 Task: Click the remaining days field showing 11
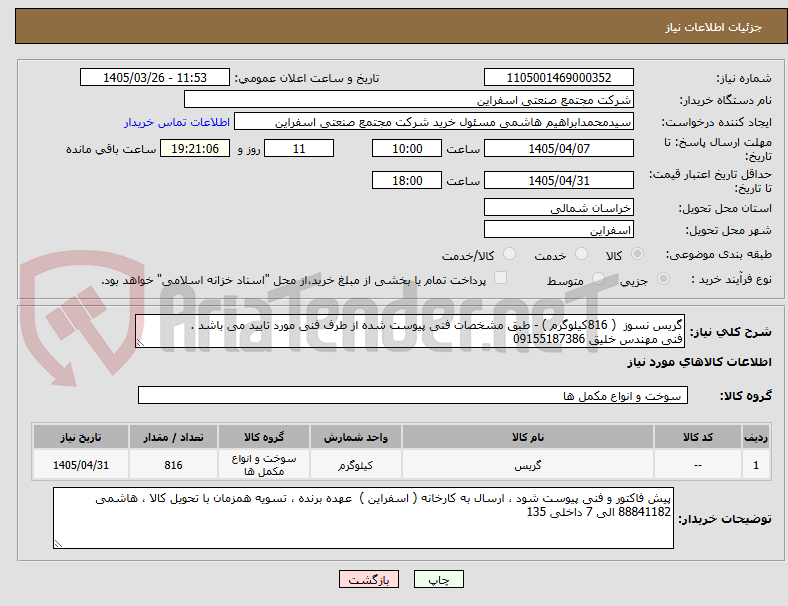click(299, 149)
